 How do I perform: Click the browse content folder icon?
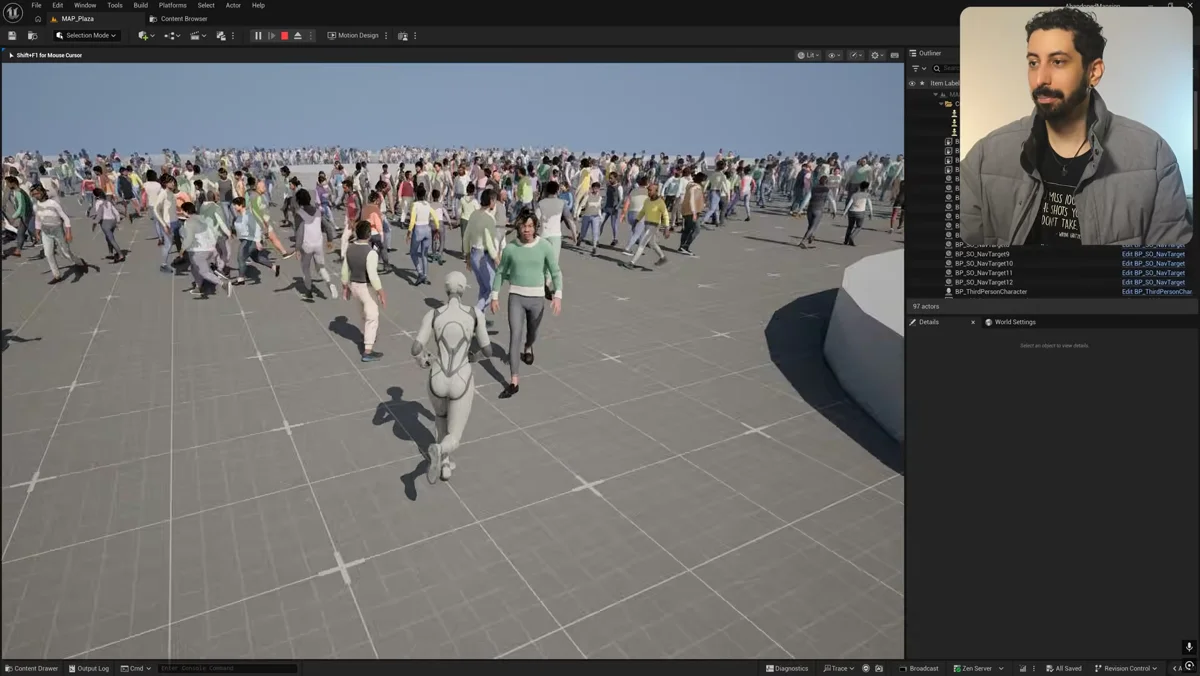click(32, 36)
